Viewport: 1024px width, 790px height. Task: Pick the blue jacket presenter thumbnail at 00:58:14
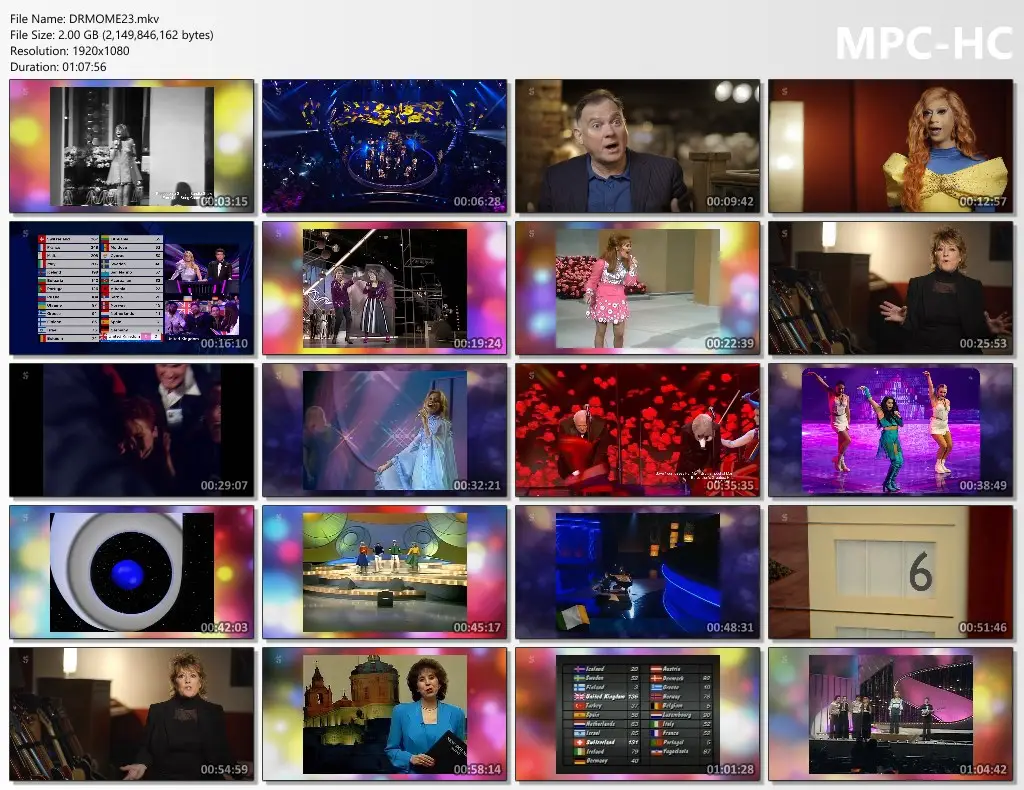click(385, 714)
